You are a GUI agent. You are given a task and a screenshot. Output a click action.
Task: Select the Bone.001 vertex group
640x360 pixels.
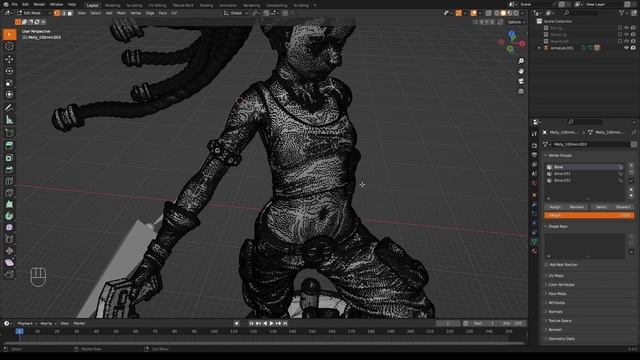[584, 174]
